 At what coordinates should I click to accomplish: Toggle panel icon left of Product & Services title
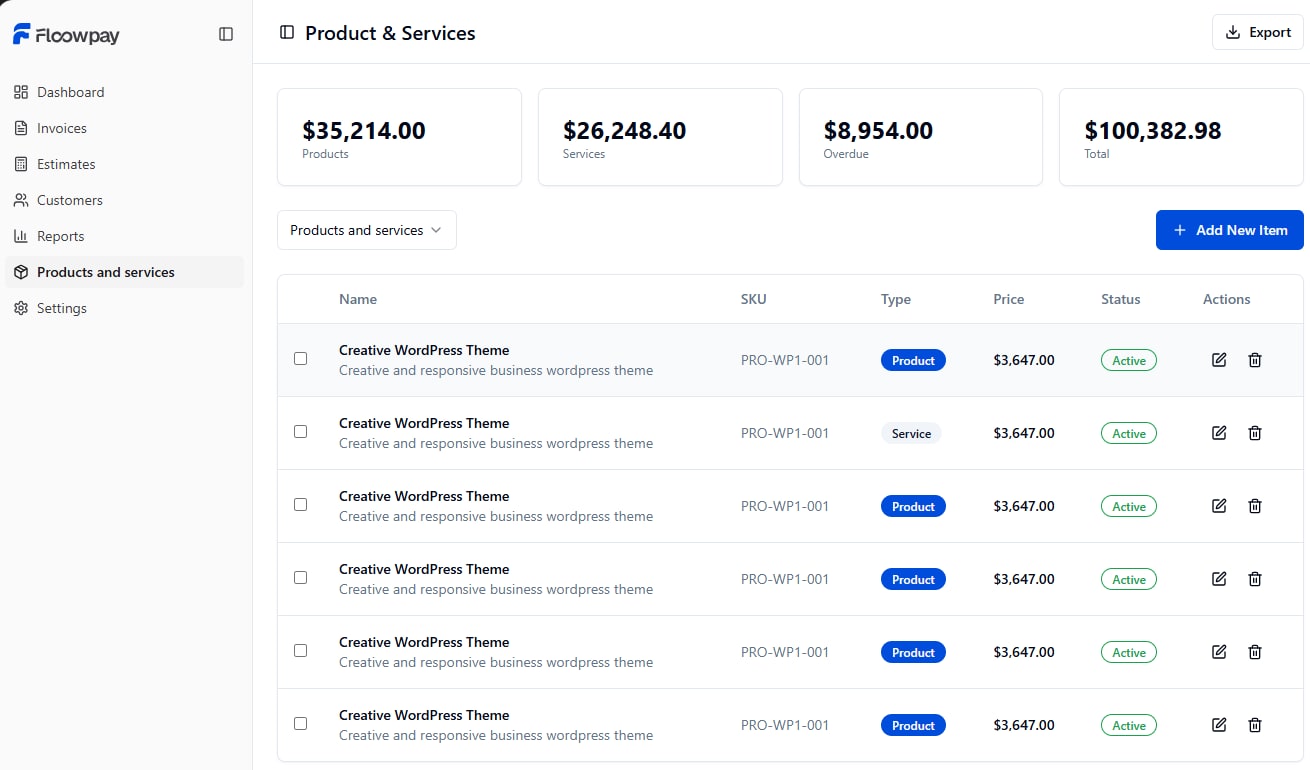(x=287, y=32)
